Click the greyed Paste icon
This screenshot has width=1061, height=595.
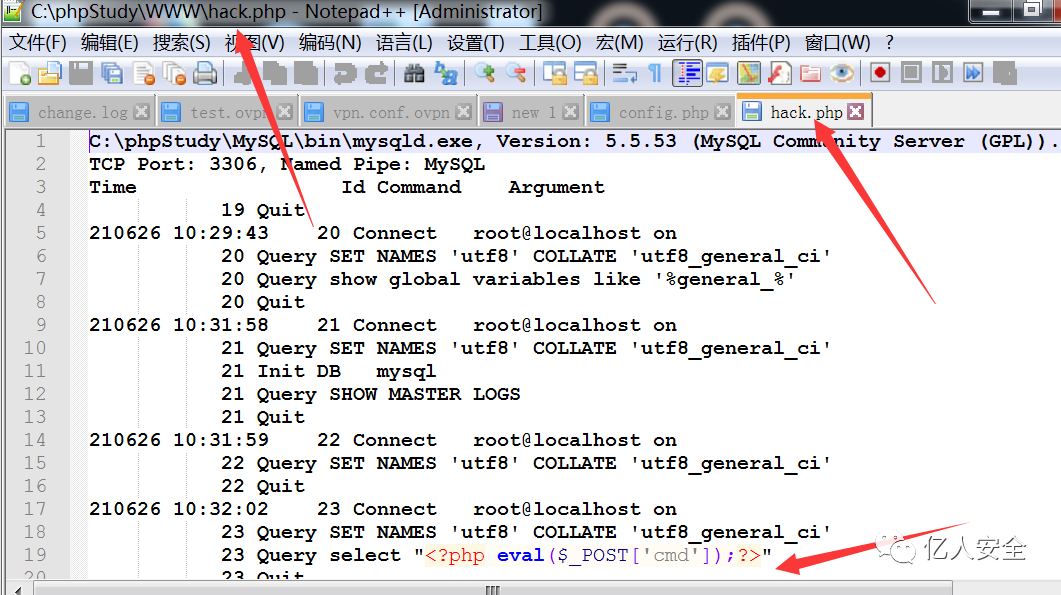coord(305,73)
